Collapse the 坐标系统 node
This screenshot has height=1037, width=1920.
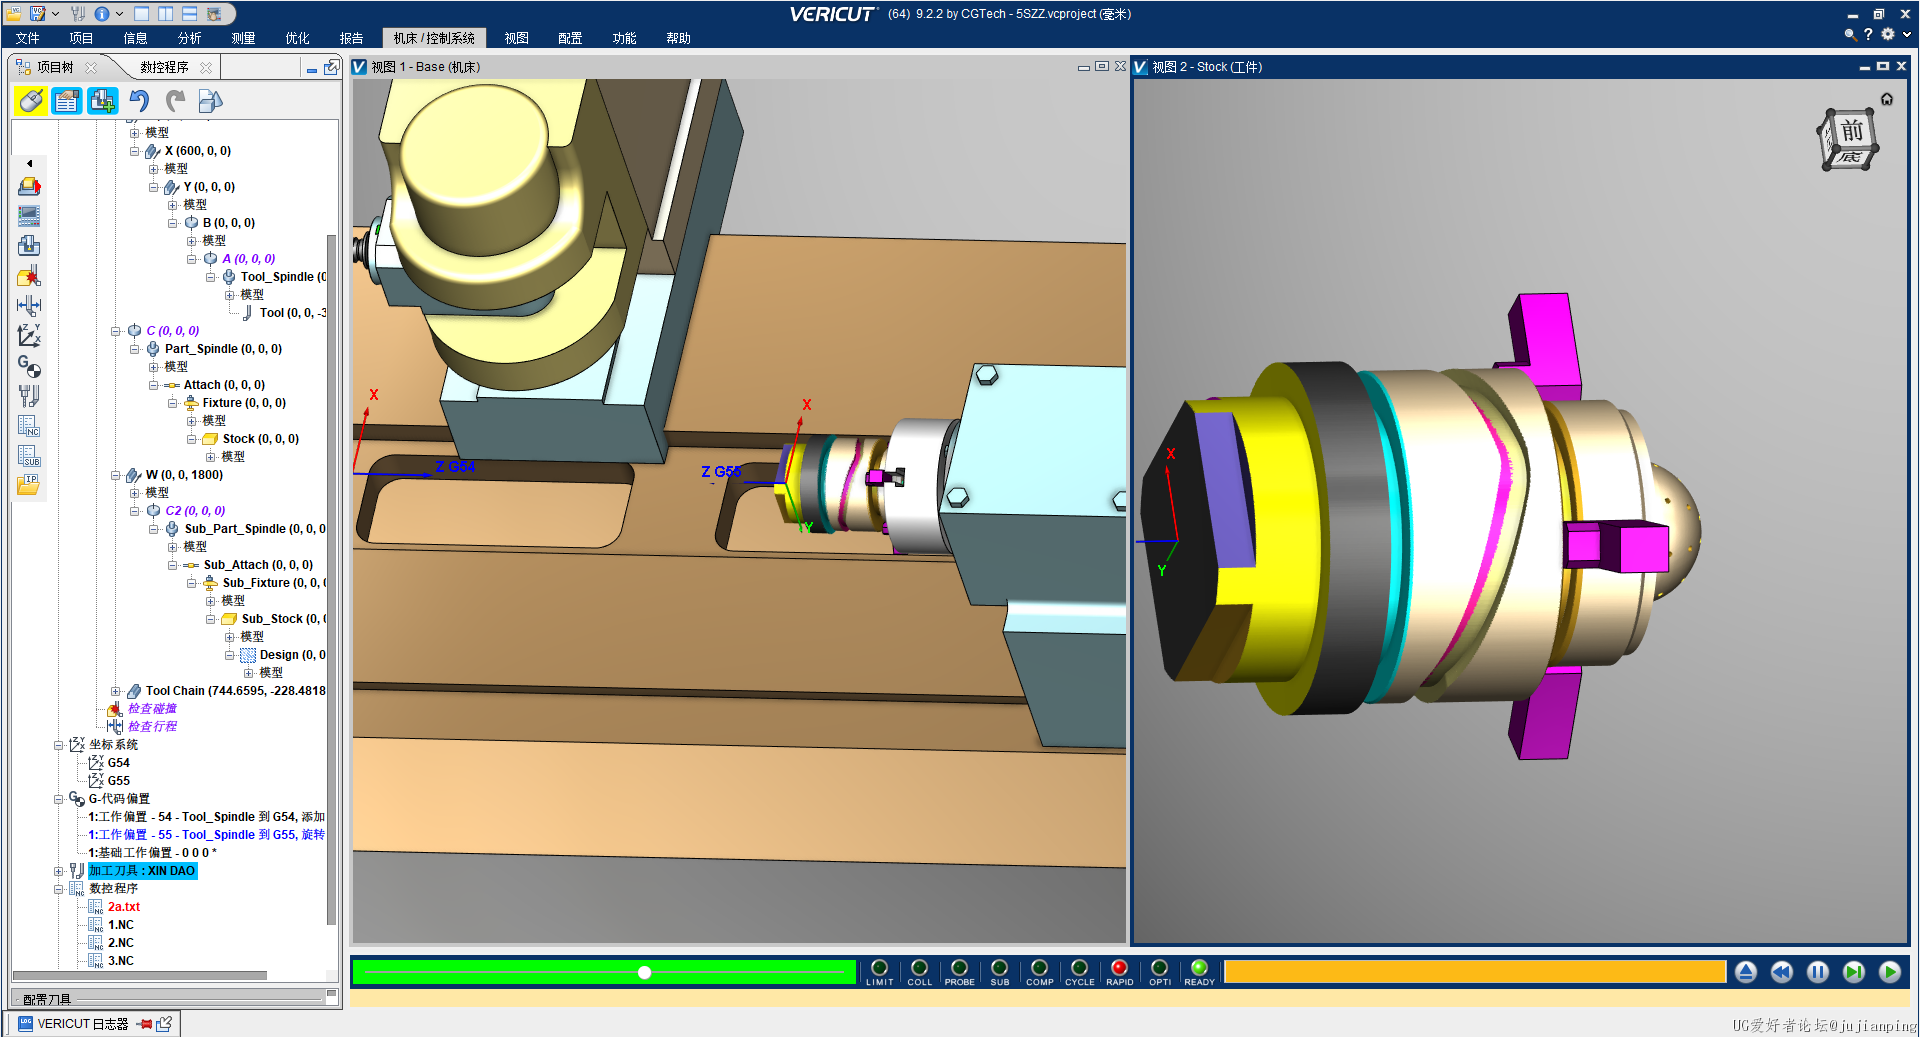[x=59, y=745]
